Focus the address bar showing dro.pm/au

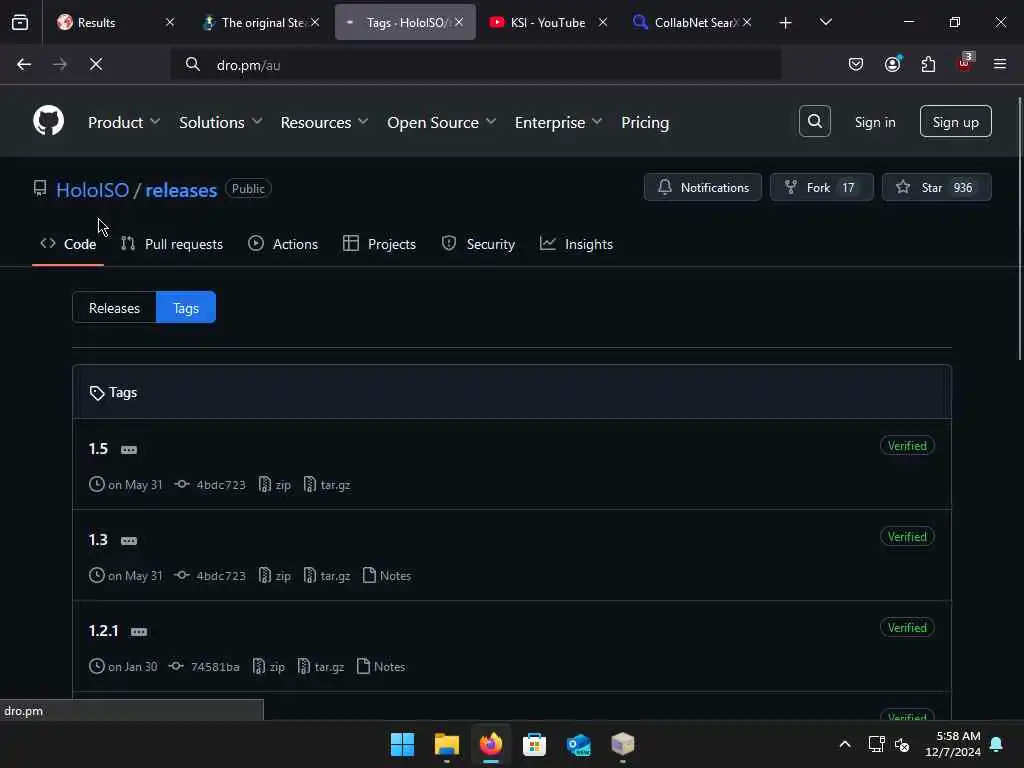pyautogui.click(x=476, y=65)
